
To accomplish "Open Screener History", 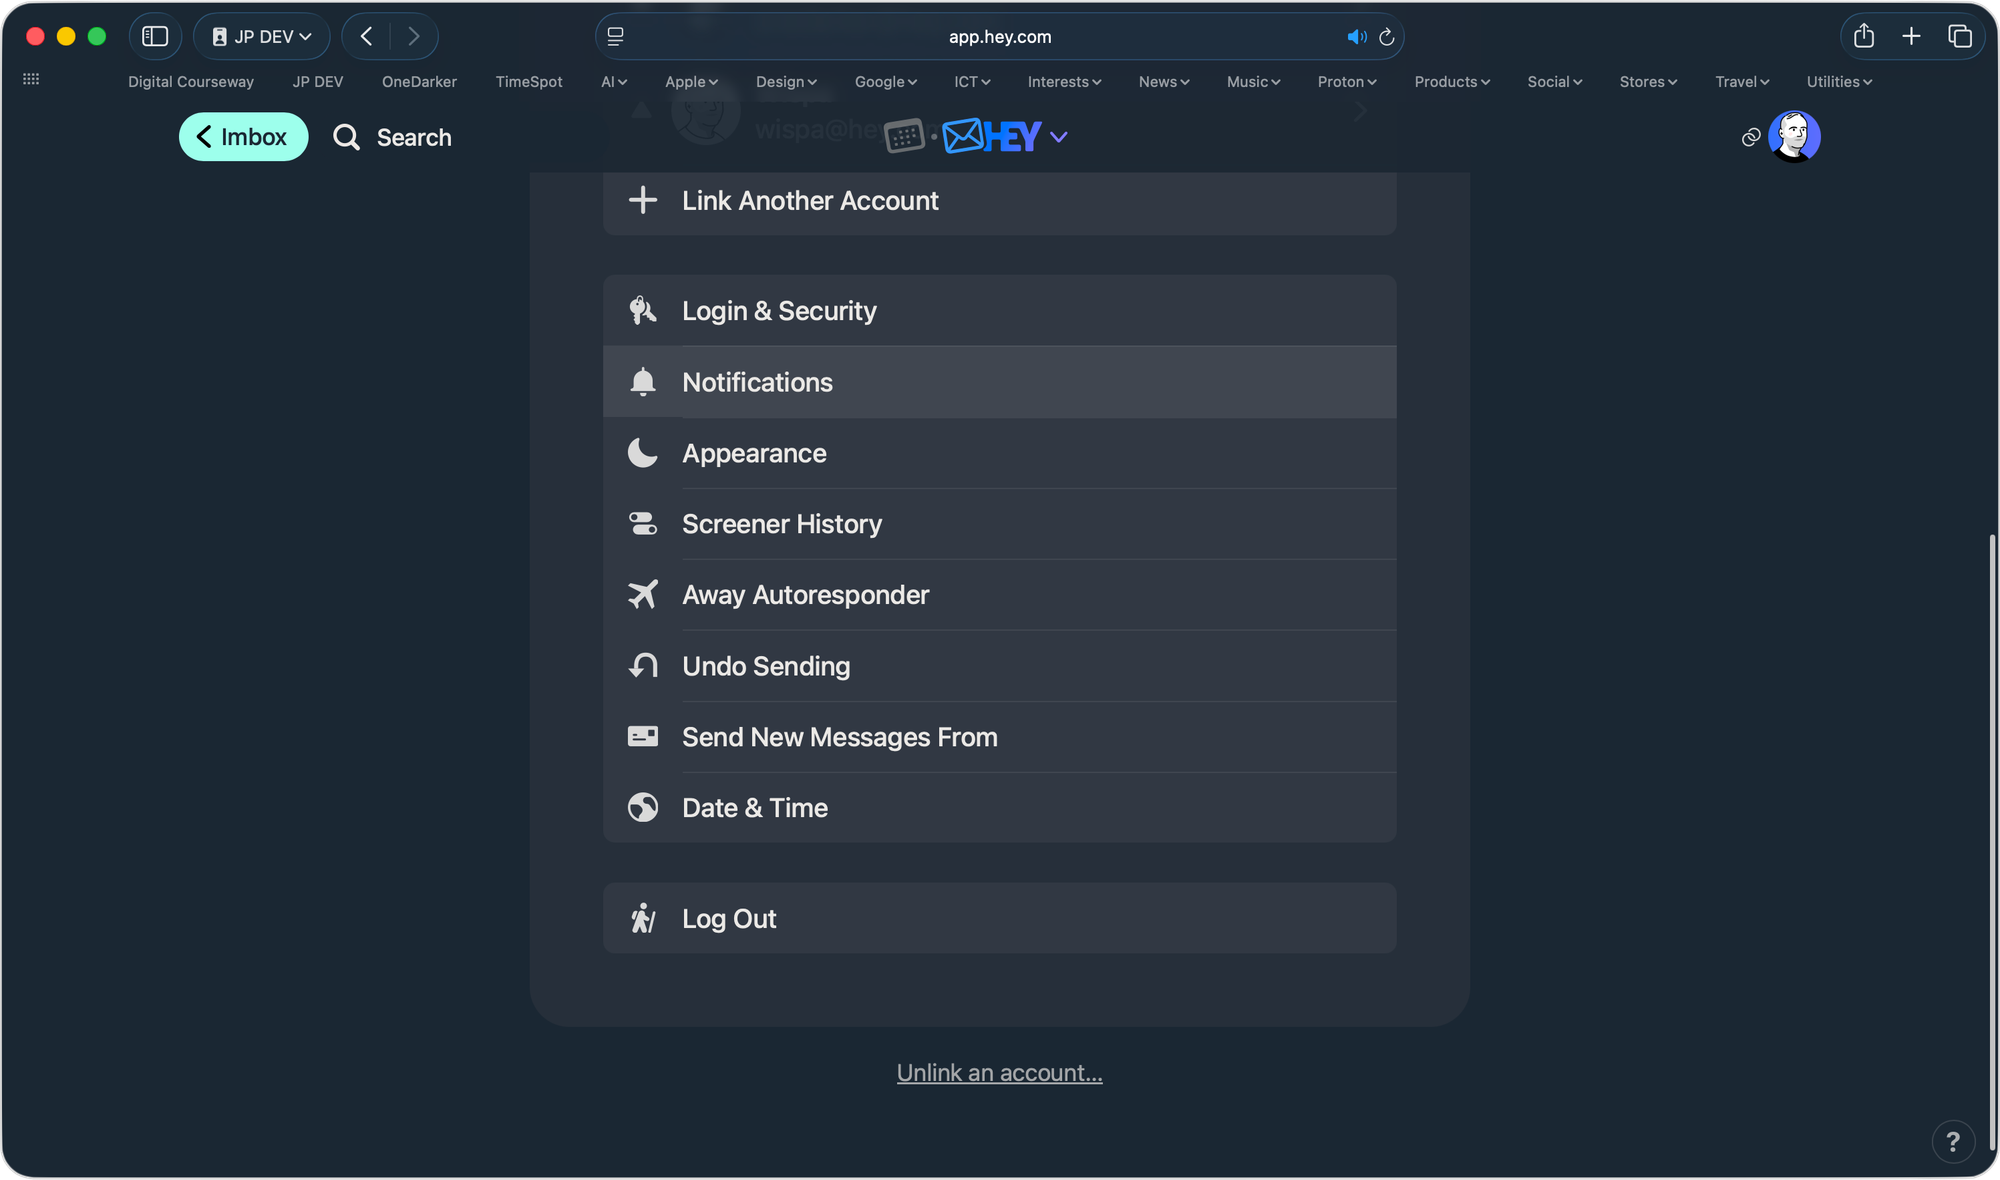I will (999, 524).
